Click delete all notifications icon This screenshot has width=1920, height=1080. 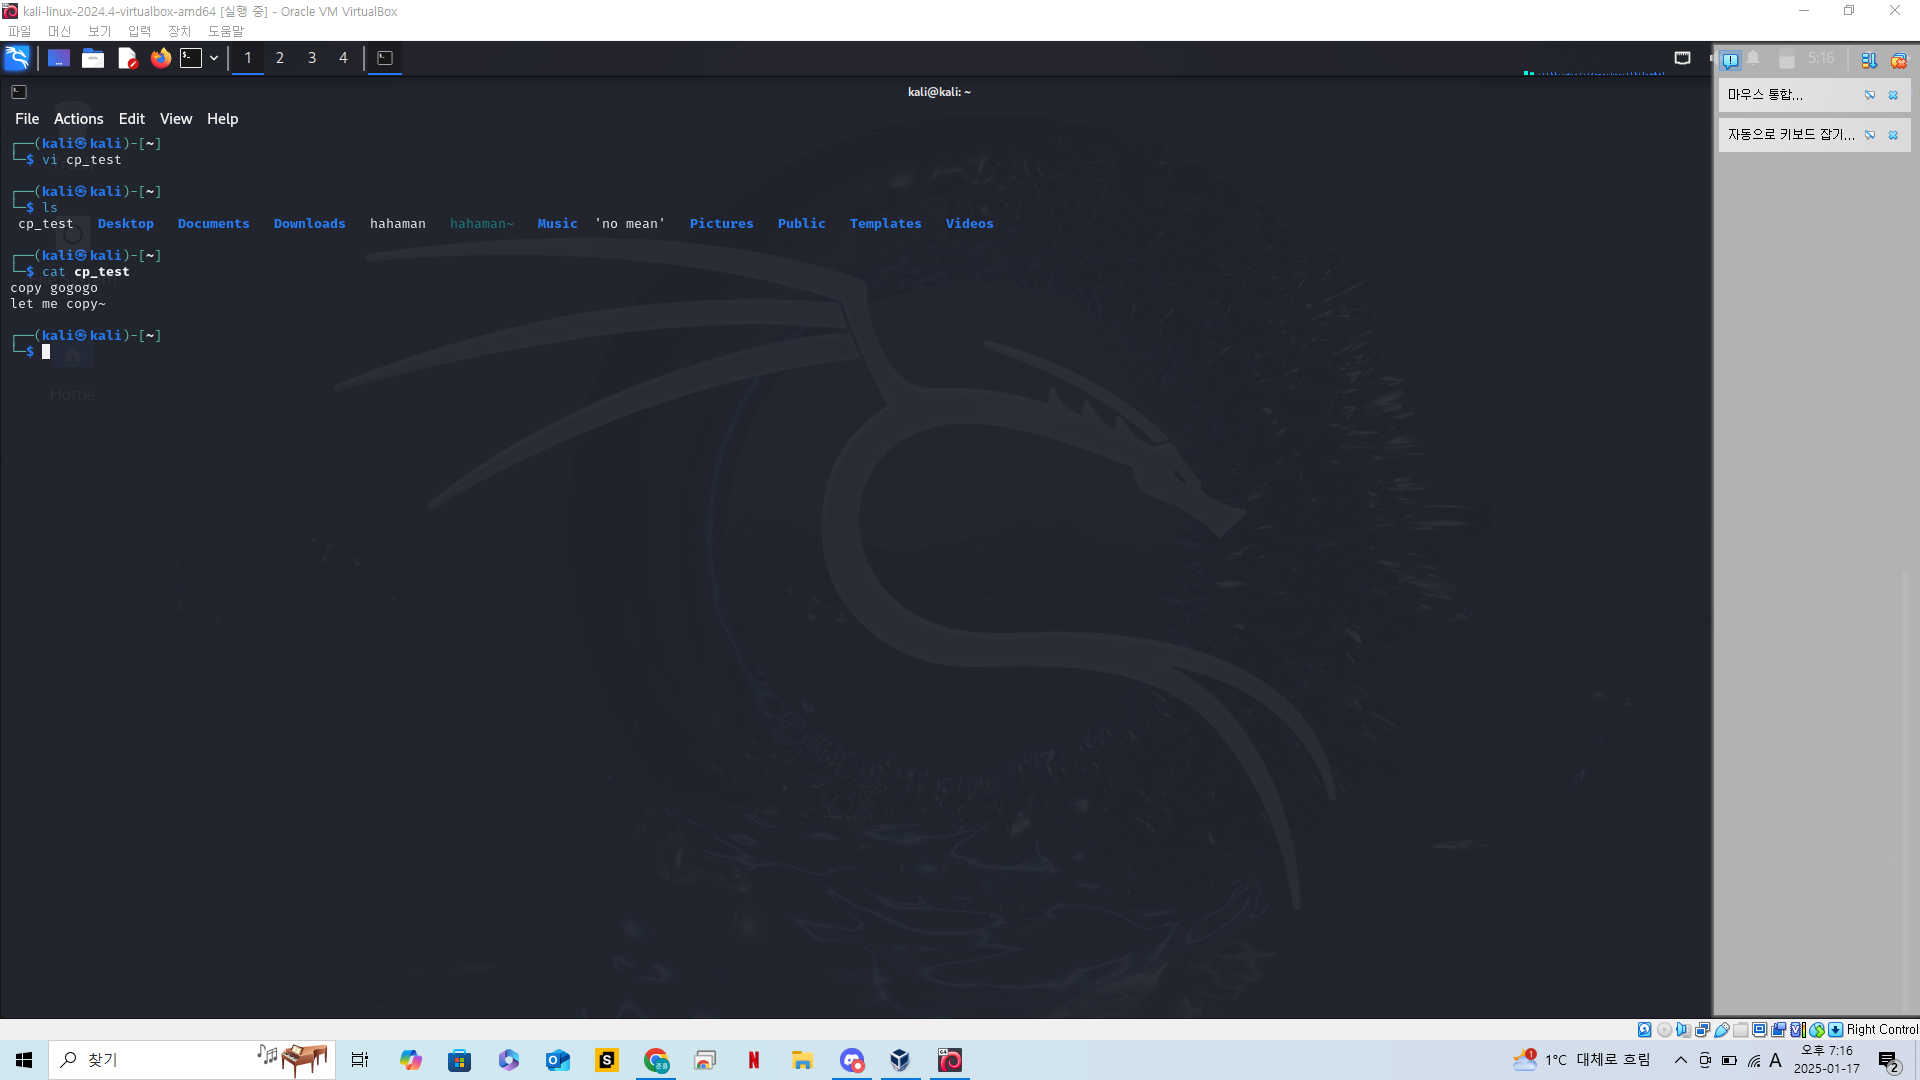click(x=1898, y=60)
